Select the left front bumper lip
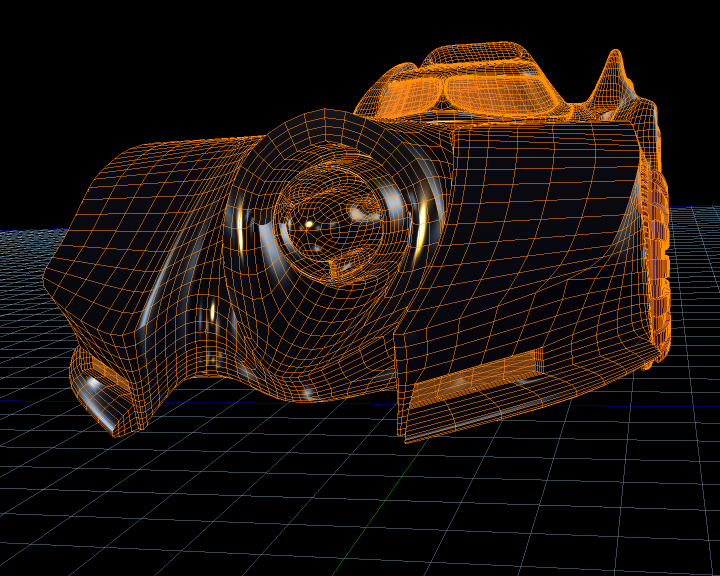This screenshot has width=720, height=576. click(x=101, y=393)
